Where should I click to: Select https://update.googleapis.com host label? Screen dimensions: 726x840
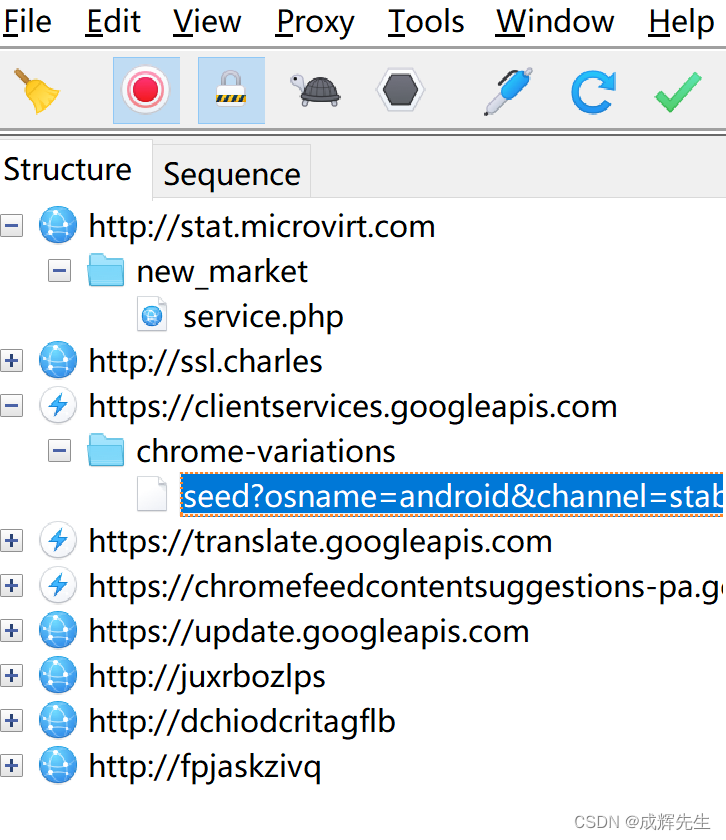(x=309, y=632)
